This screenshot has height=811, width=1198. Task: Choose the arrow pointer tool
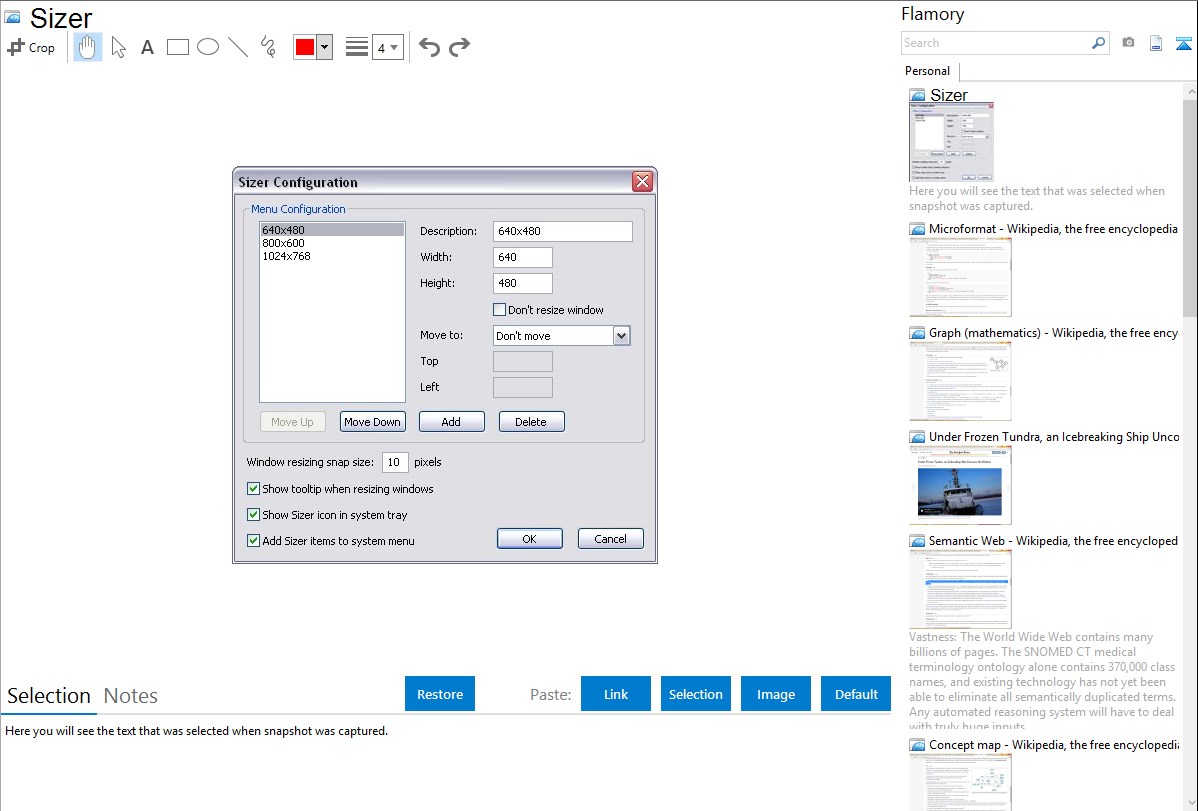tap(118, 47)
